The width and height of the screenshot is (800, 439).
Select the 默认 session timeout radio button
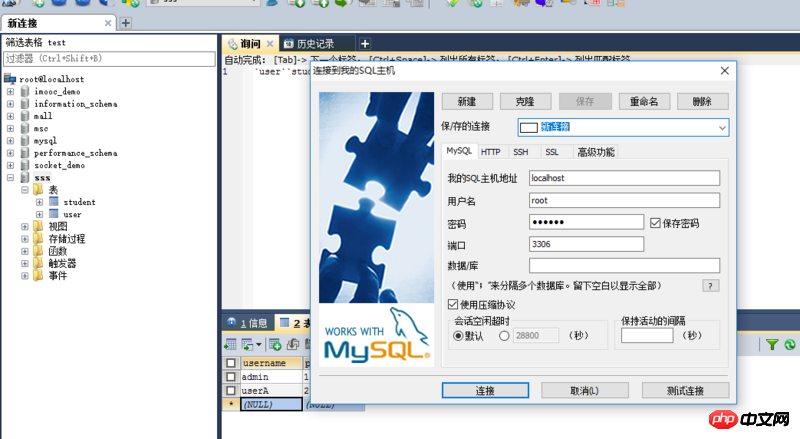click(x=458, y=336)
